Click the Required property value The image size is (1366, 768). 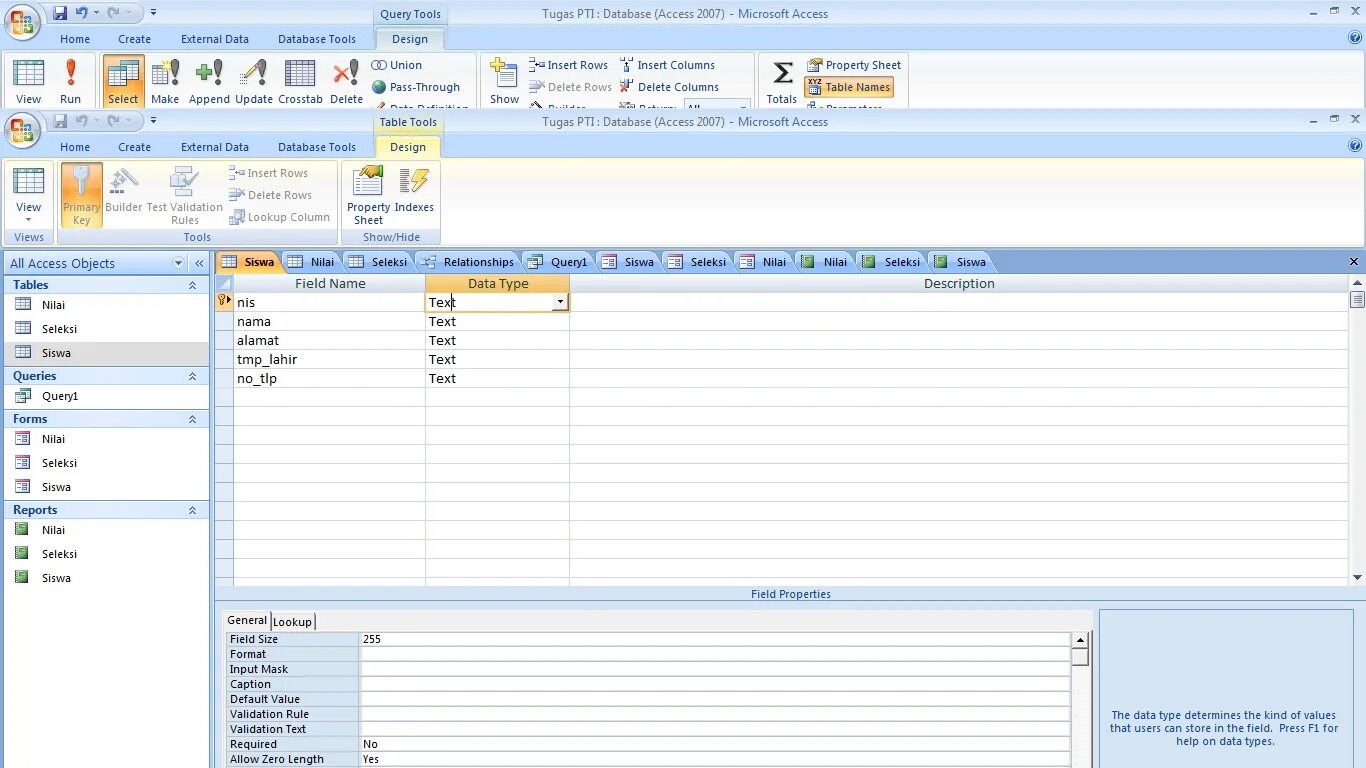coord(715,744)
